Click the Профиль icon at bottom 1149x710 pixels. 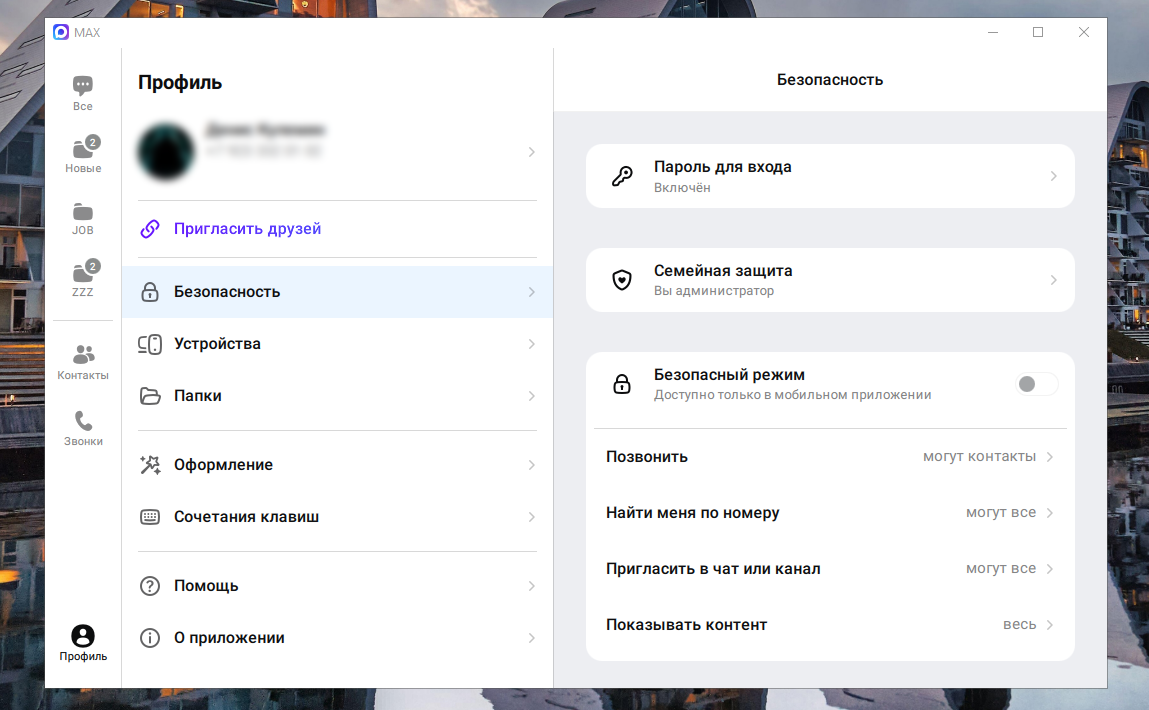pyautogui.click(x=83, y=636)
